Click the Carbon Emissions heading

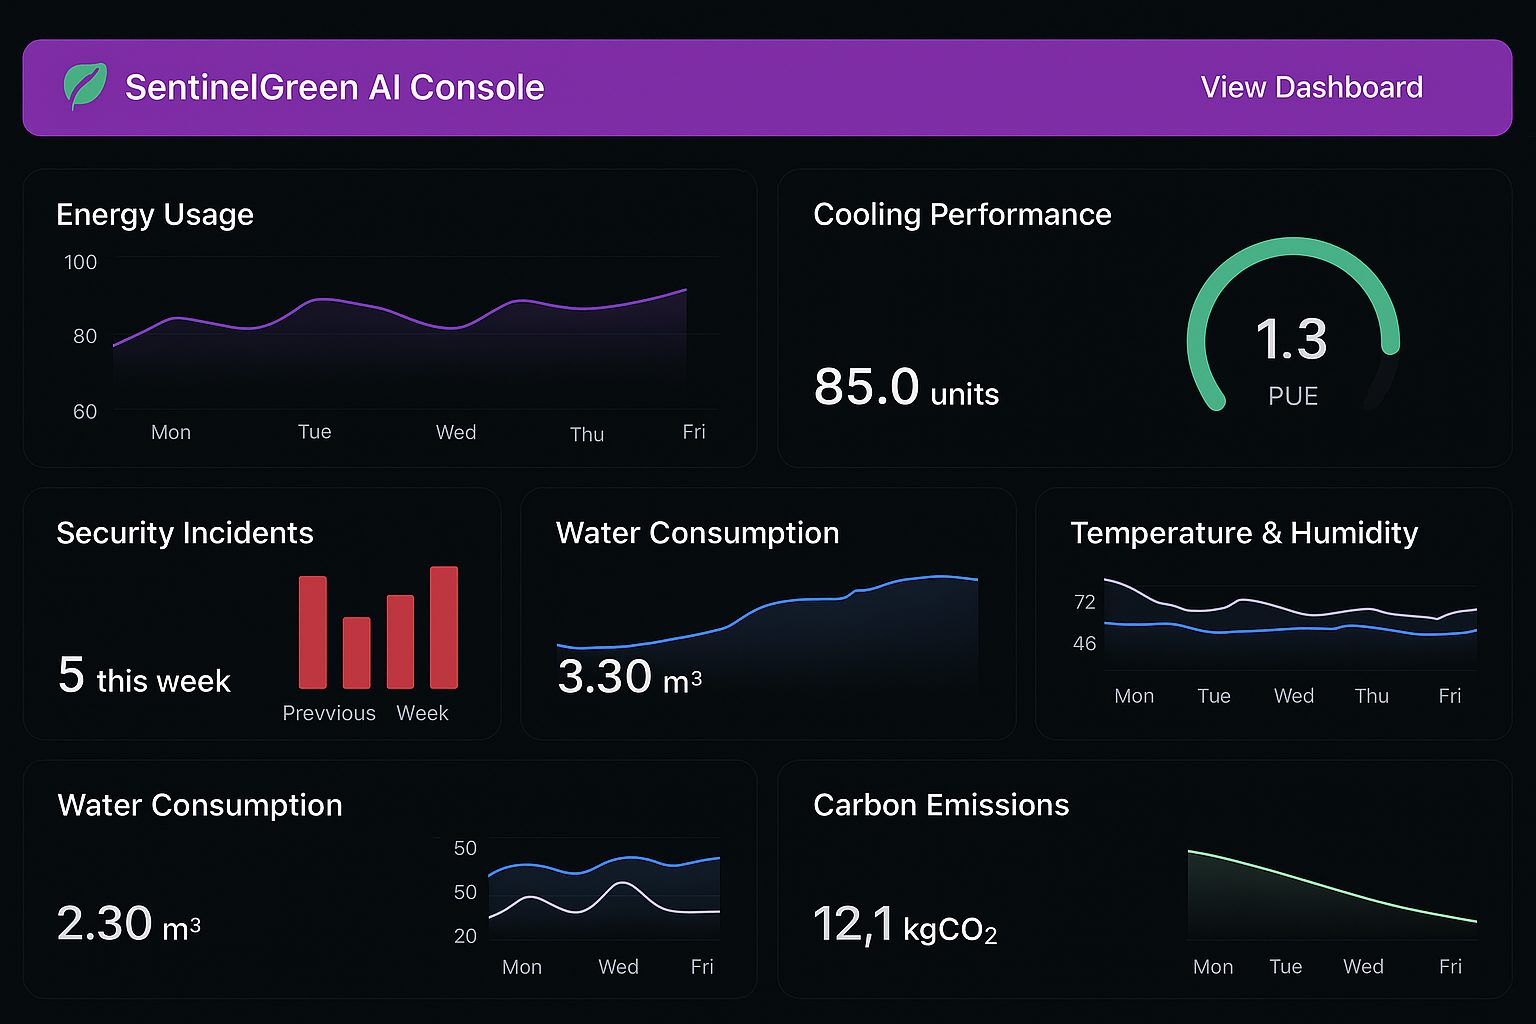click(941, 805)
